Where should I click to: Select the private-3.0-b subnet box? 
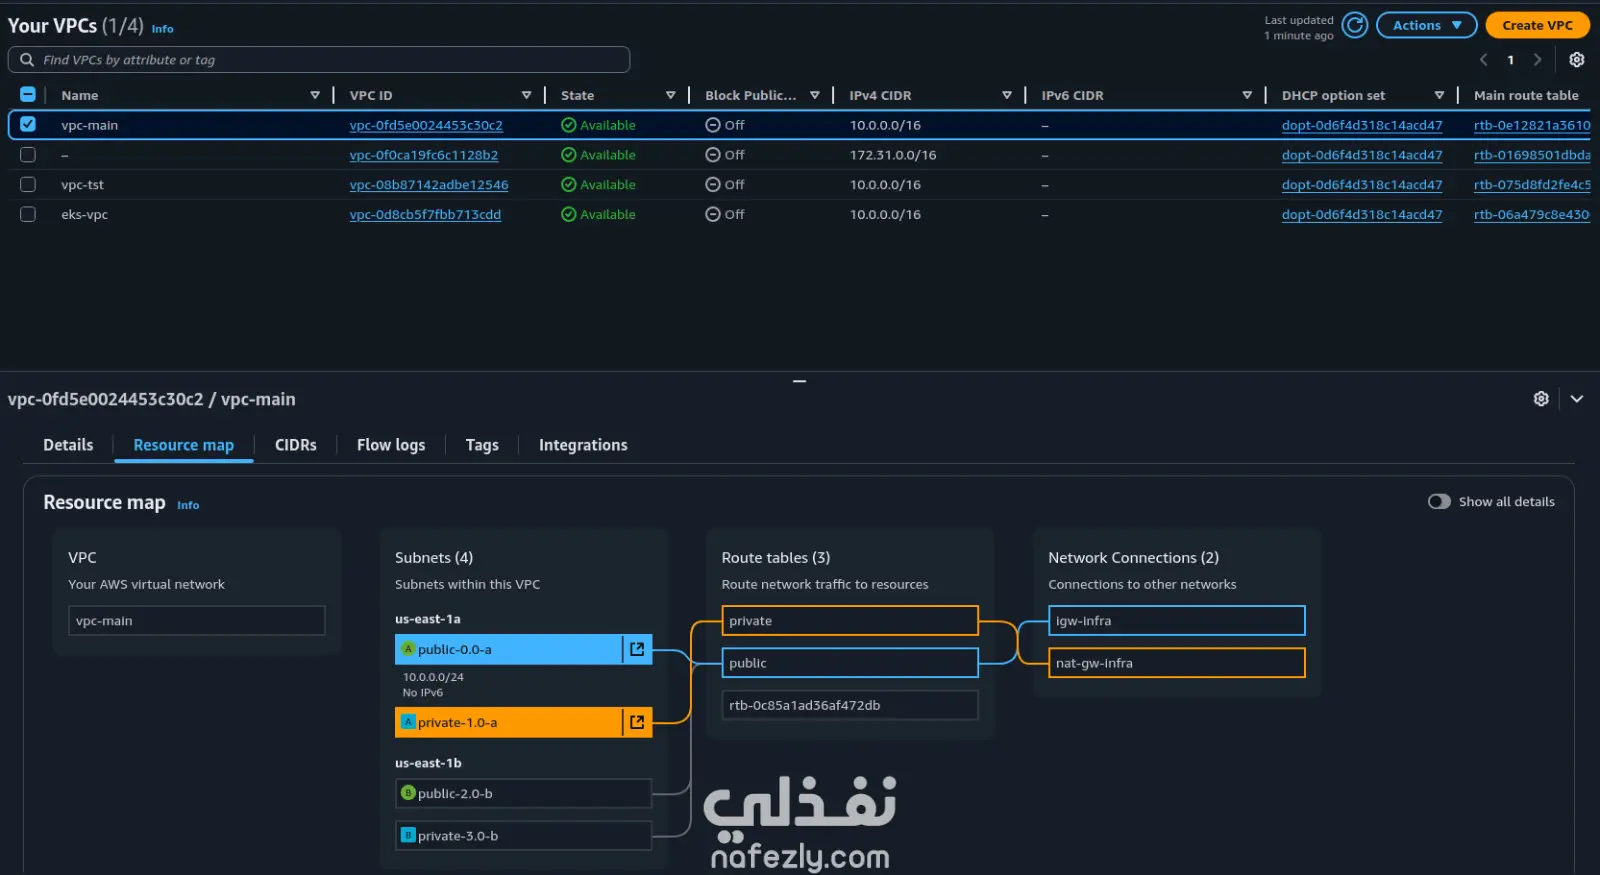524,835
